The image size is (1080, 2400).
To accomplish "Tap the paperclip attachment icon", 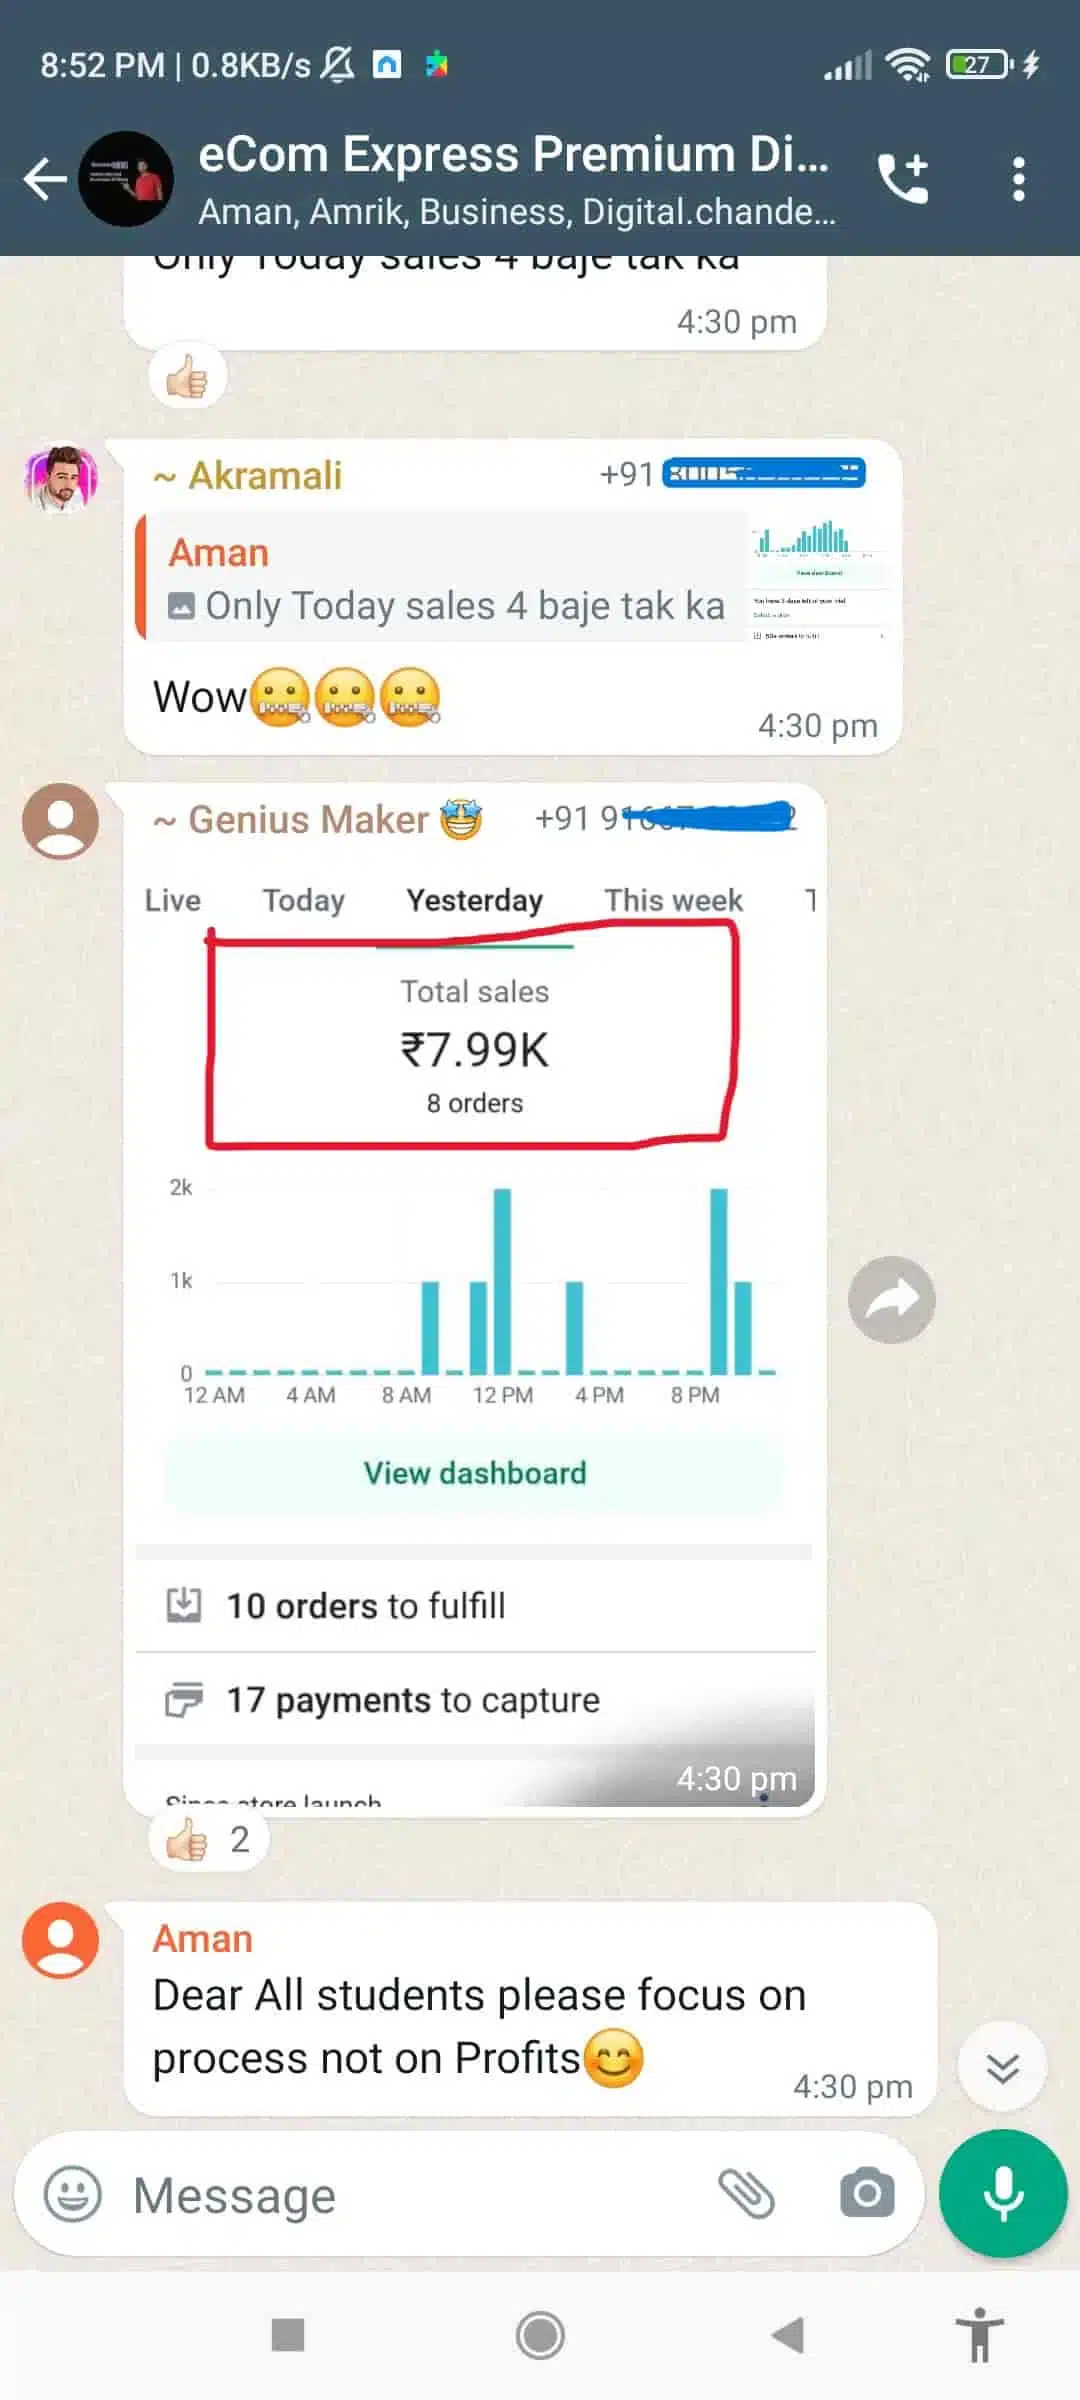I will [x=746, y=2194].
